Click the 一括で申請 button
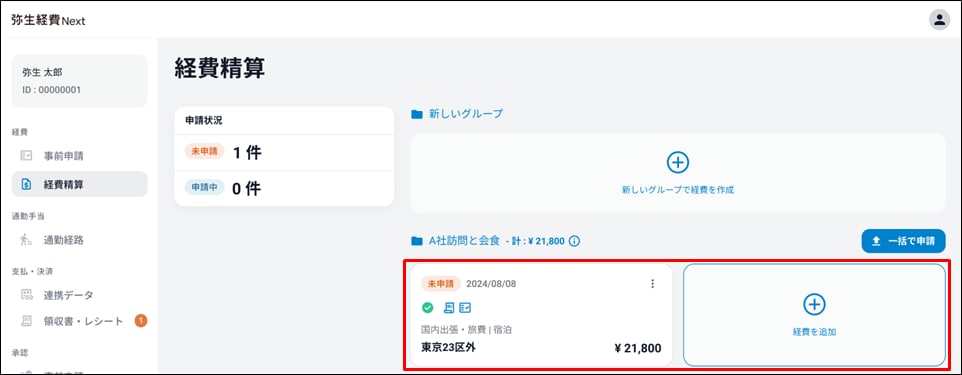 point(903,241)
